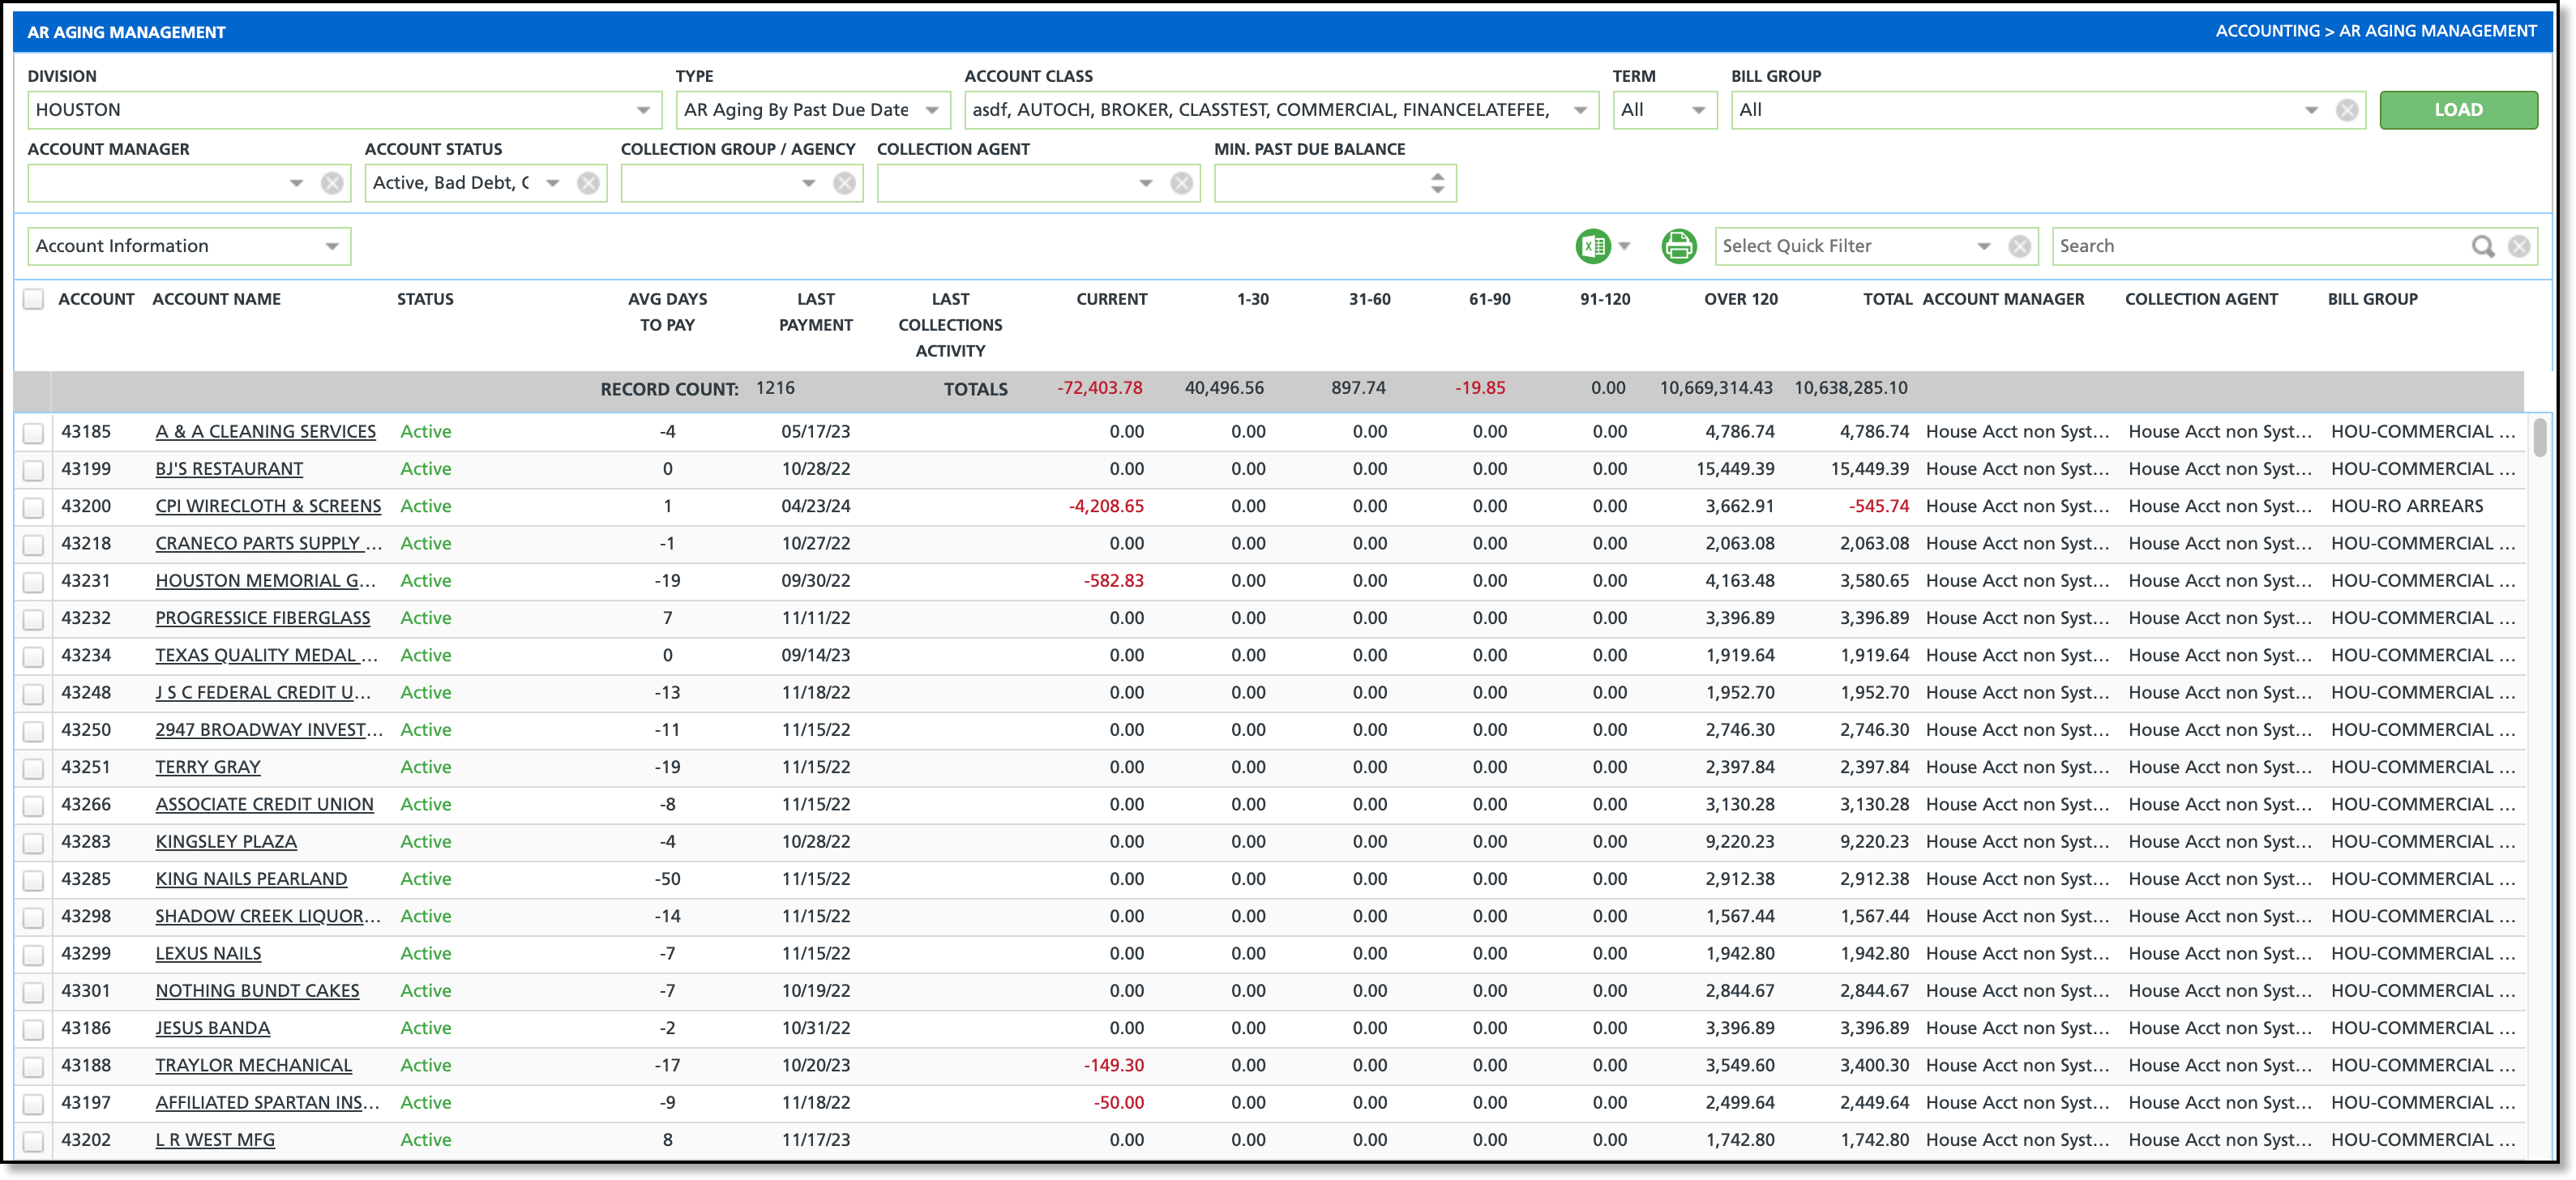Expand the Type dropdown
Viewport: 2576px width, 1180px height.
(x=932, y=110)
